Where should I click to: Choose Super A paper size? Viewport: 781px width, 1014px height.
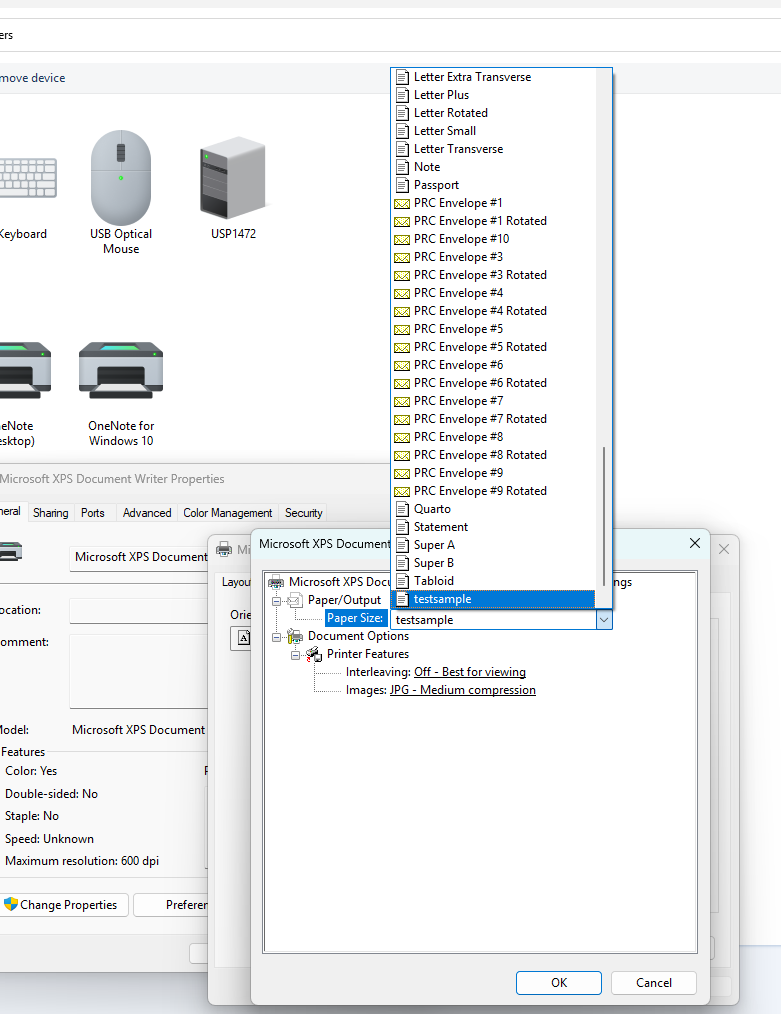click(x=493, y=545)
